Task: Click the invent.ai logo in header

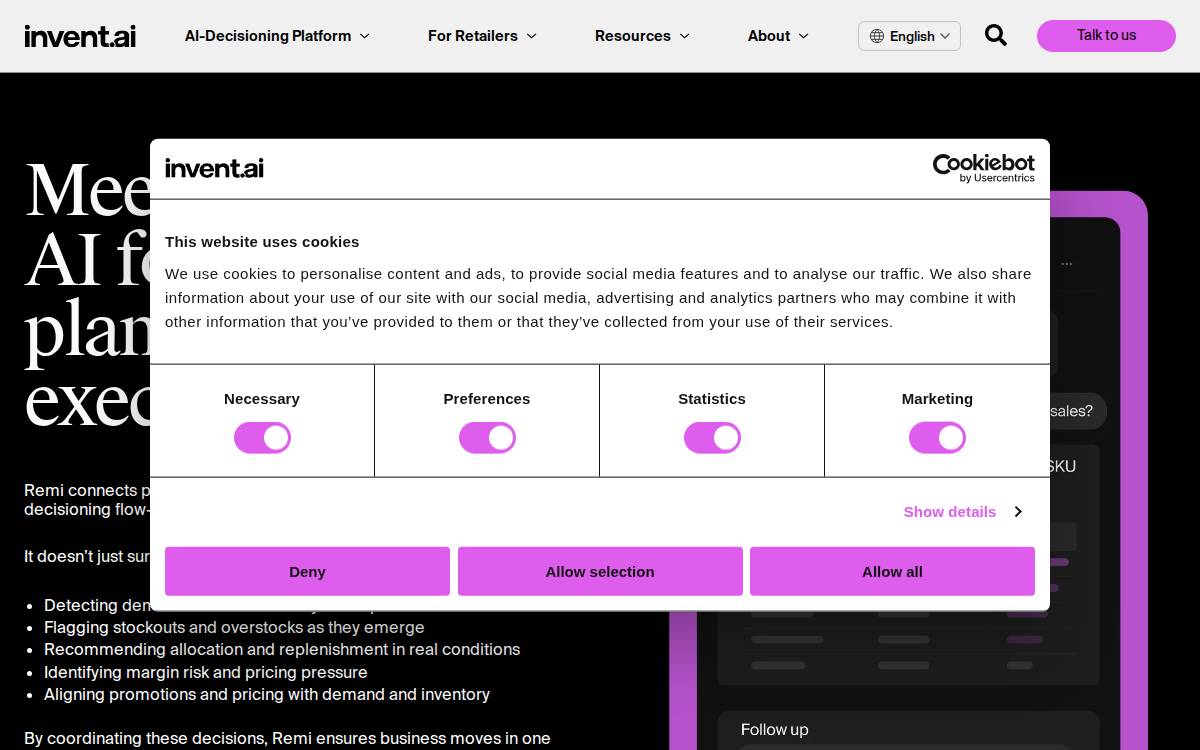Action: [80, 37]
